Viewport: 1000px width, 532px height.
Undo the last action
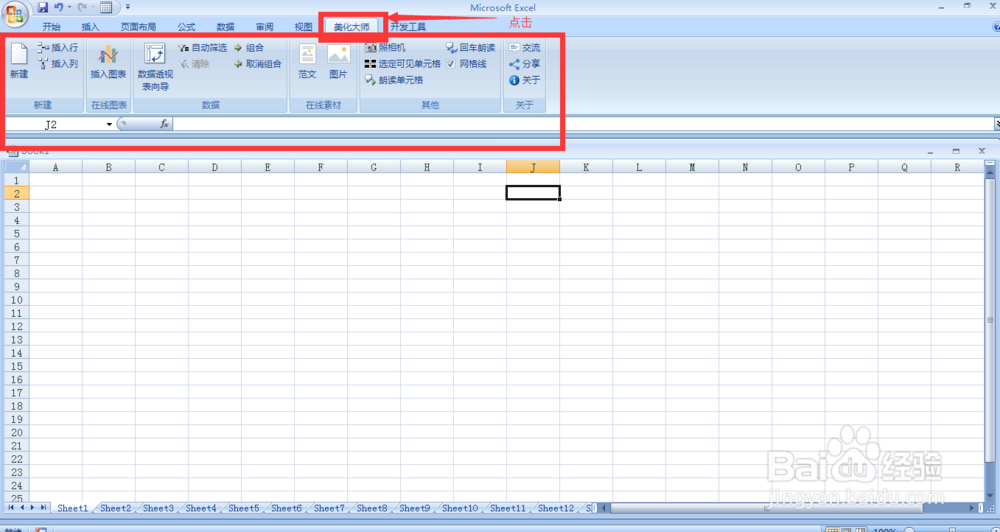(x=58, y=8)
